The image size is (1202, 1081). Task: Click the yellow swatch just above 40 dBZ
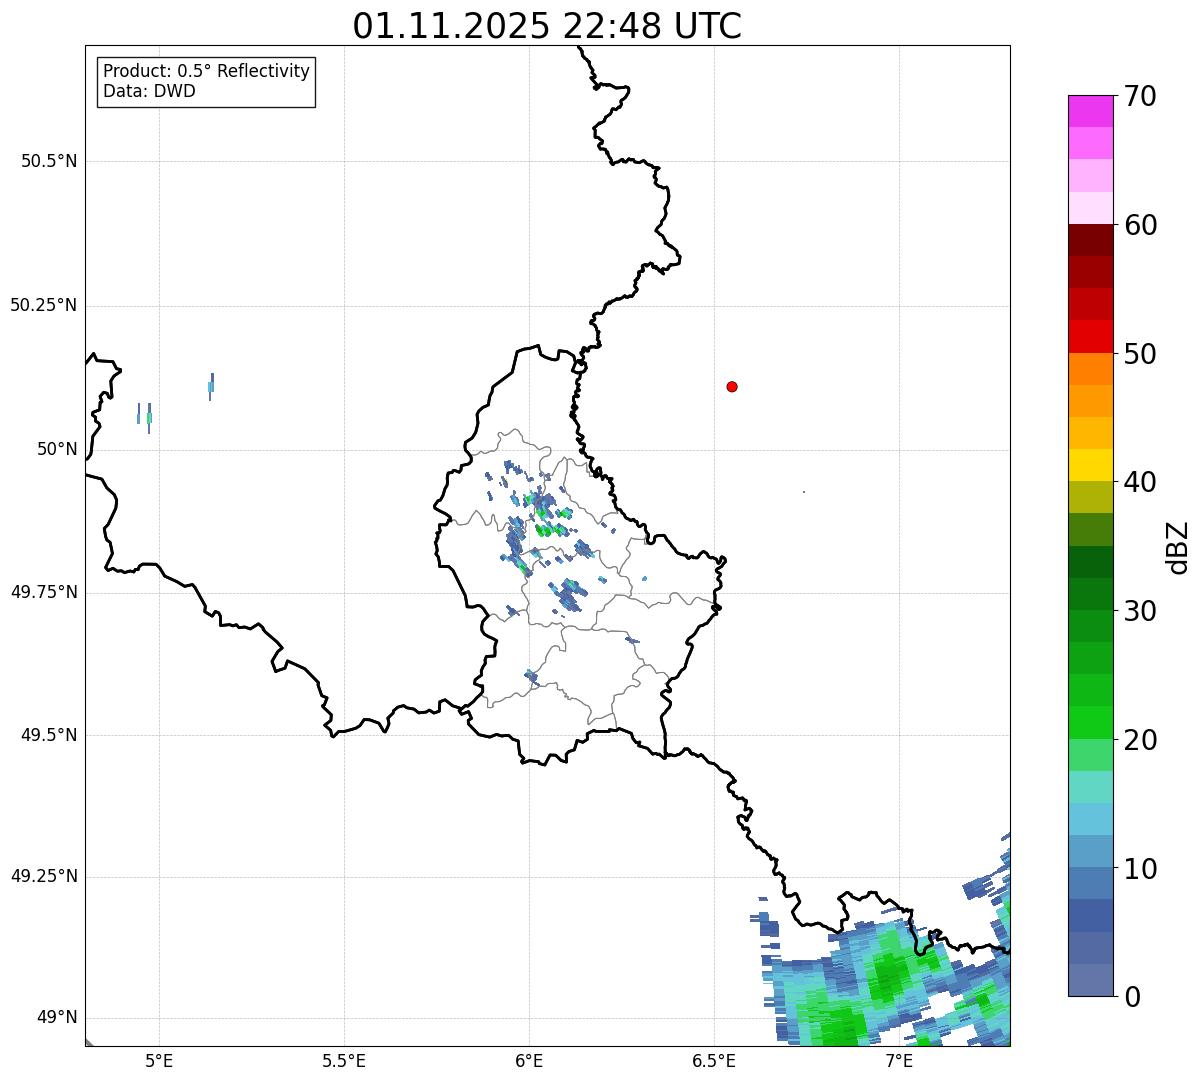[1091, 465]
